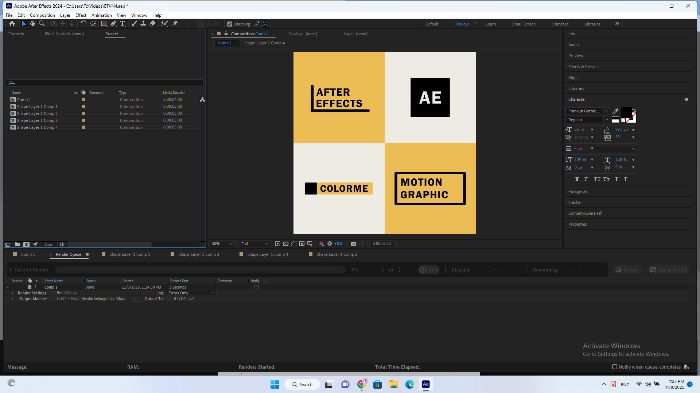Select the Zoom magnifier tool
The width and height of the screenshot is (700, 393).
coord(42,24)
